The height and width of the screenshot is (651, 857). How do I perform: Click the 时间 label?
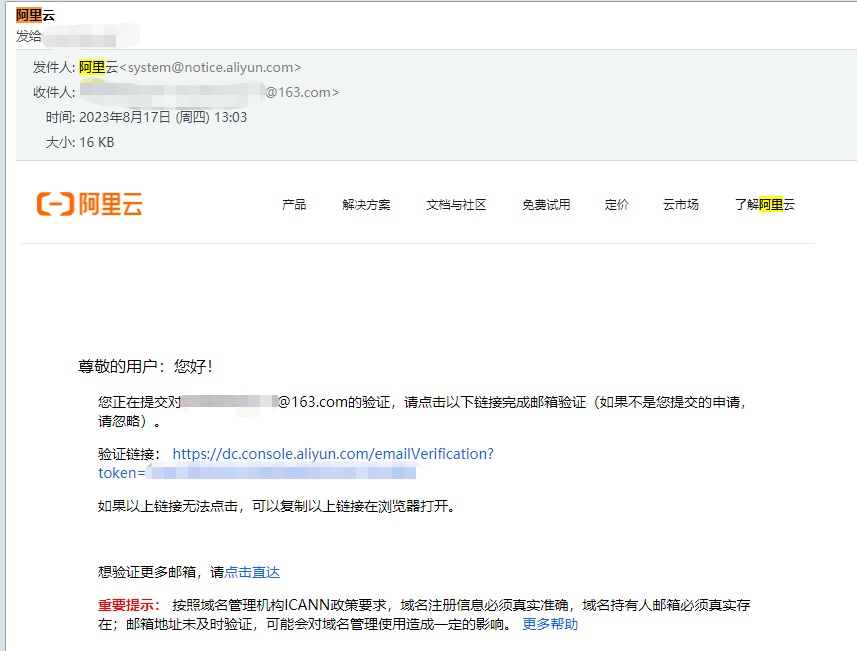60,118
